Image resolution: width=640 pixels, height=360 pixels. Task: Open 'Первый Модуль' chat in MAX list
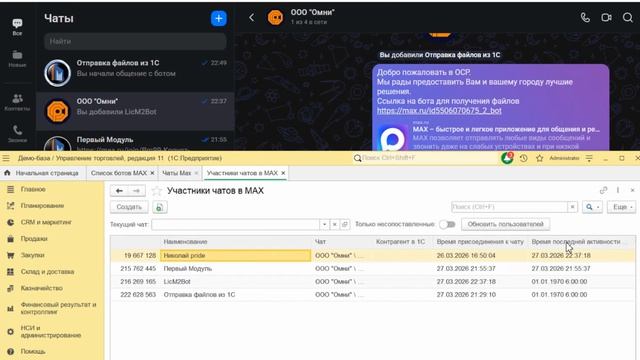135,141
